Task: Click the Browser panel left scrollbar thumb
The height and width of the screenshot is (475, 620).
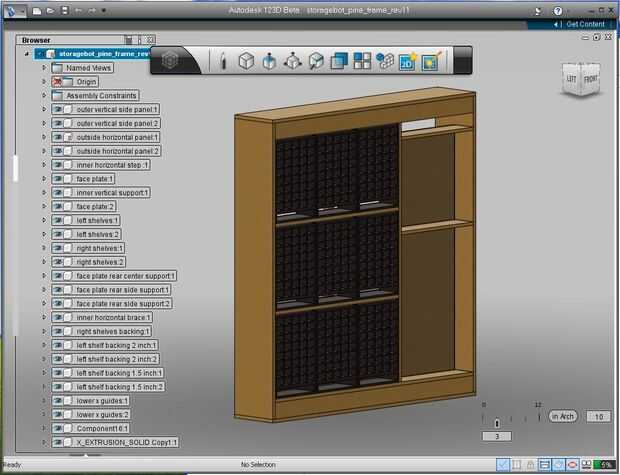Action: (x=15, y=168)
